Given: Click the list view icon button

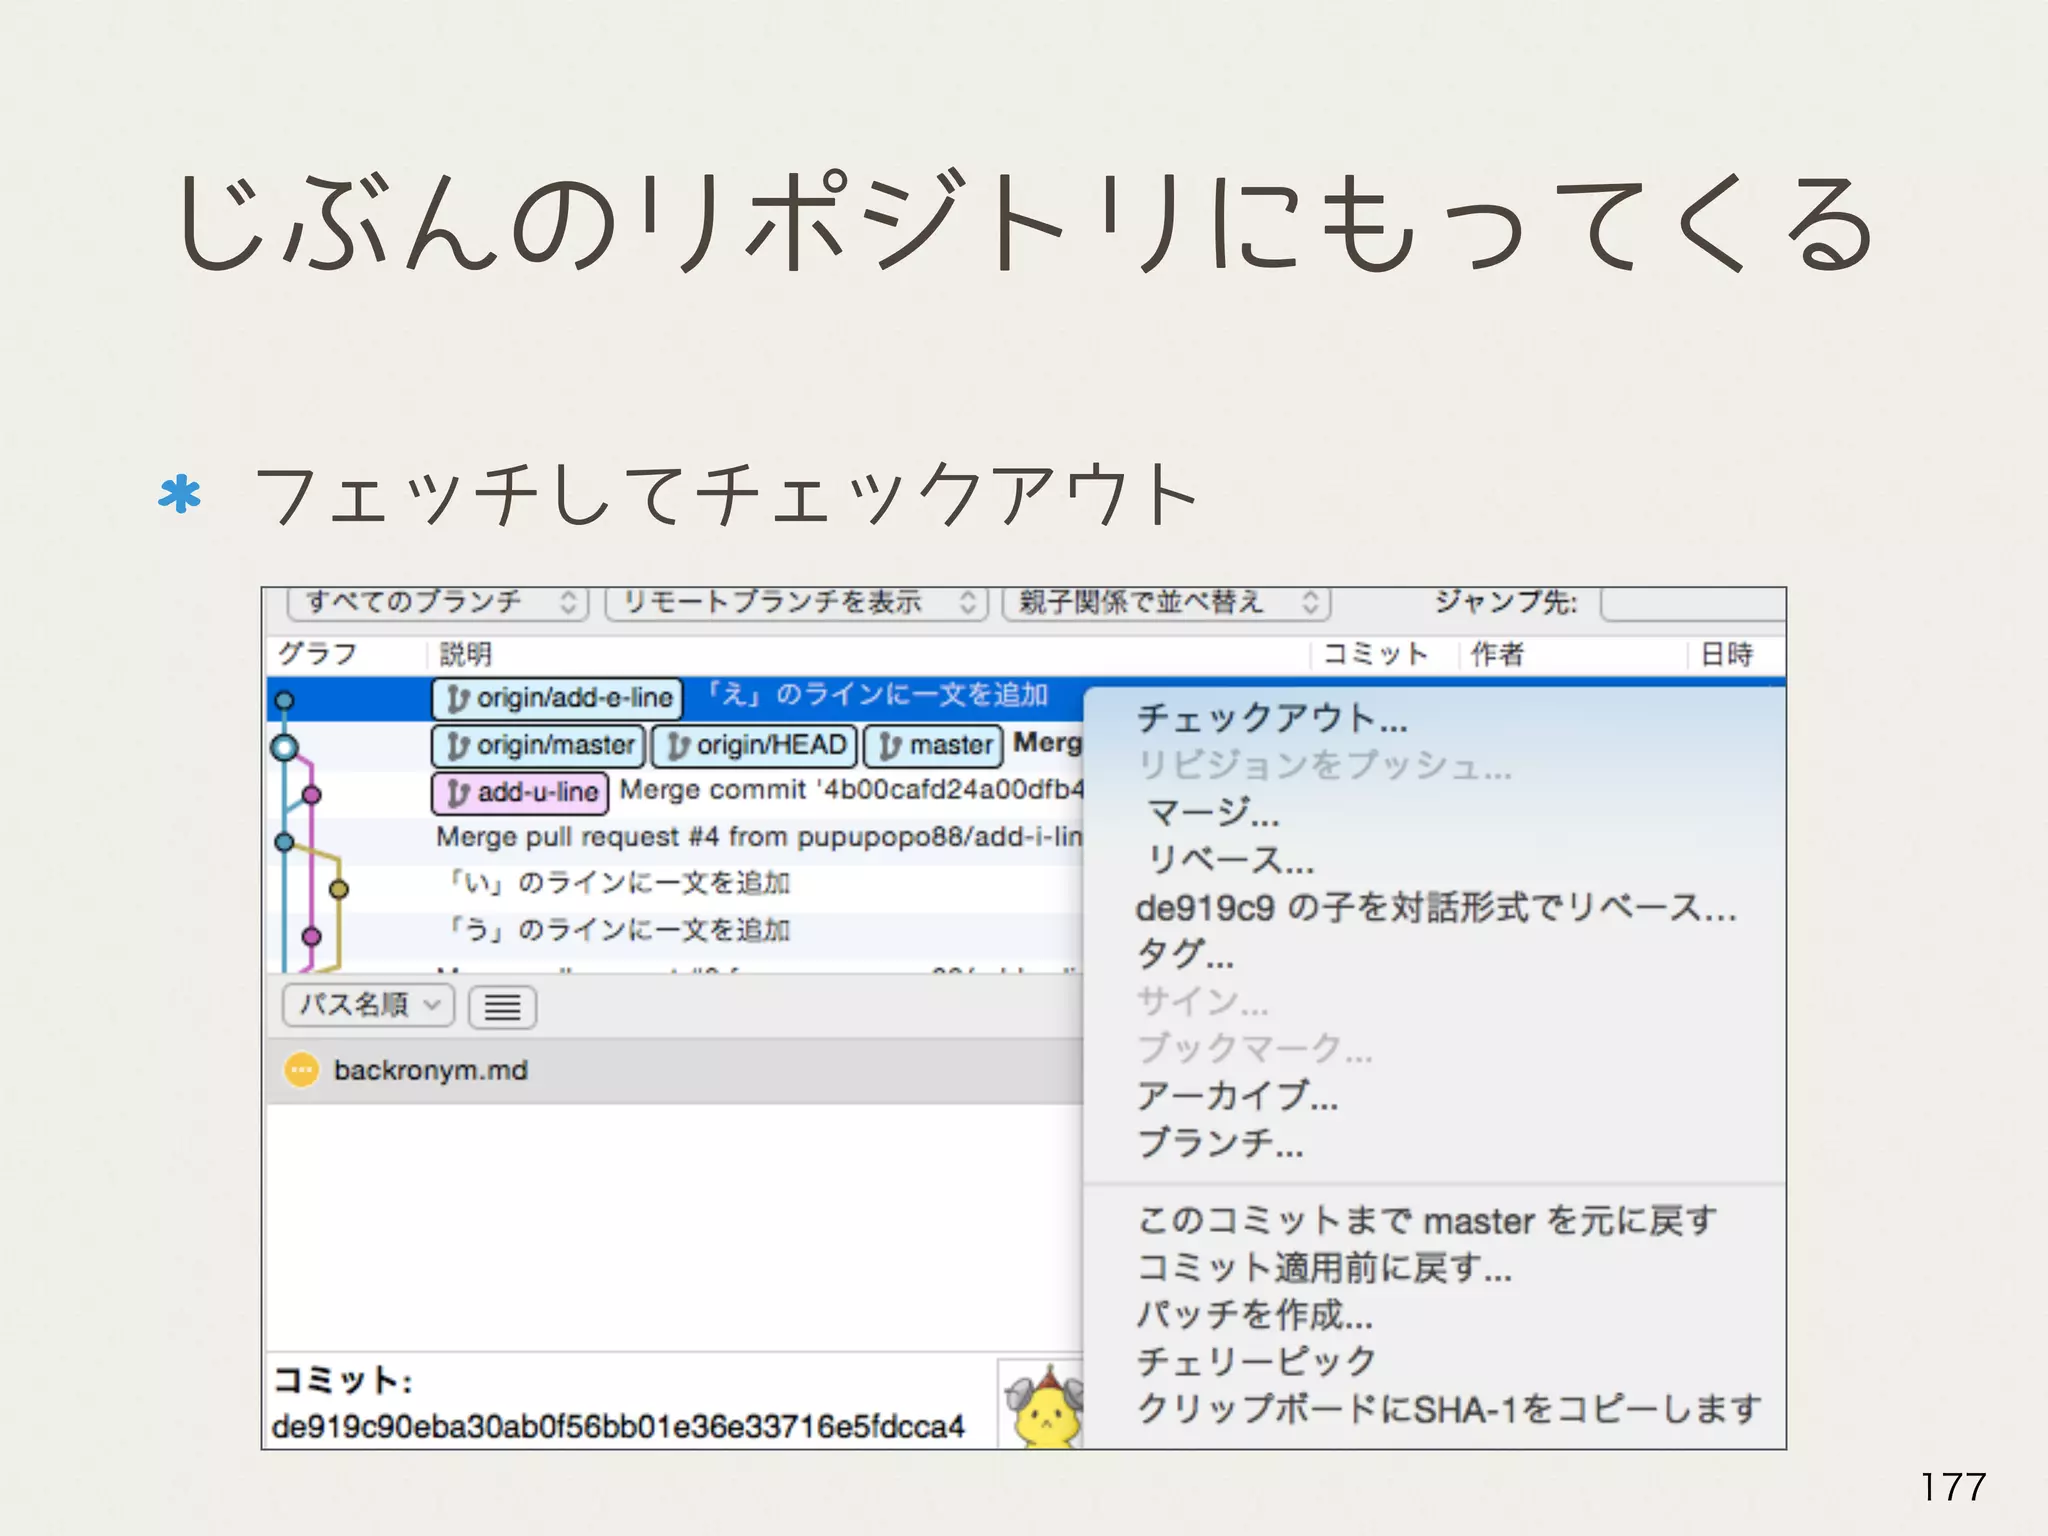Looking at the screenshot, I should (x=502, y=1007).
